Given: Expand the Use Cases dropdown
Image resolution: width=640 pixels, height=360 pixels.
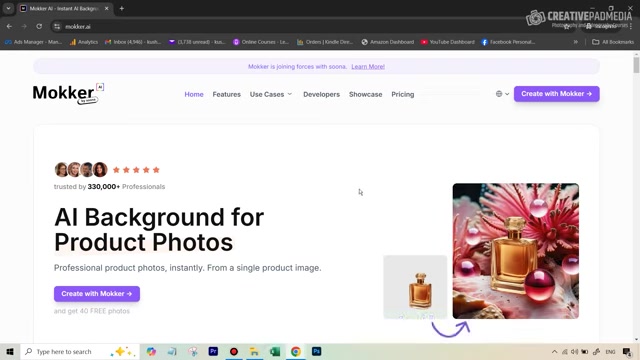Looking at the screenshot, I should coord(271,94).
